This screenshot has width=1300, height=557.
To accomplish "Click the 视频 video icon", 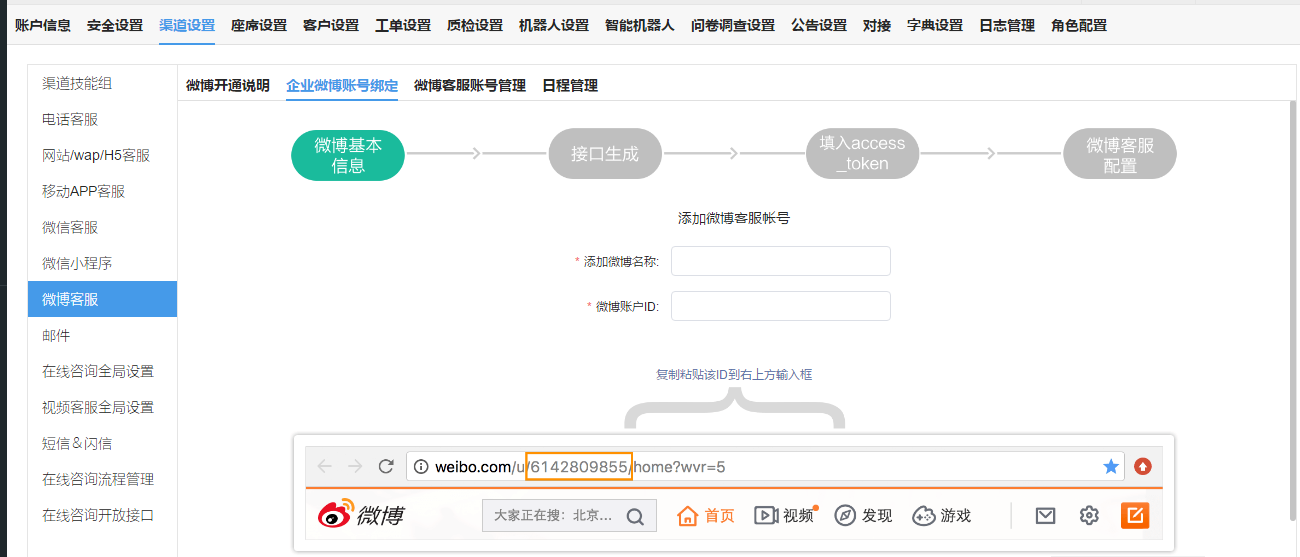I will click(766, 515).
